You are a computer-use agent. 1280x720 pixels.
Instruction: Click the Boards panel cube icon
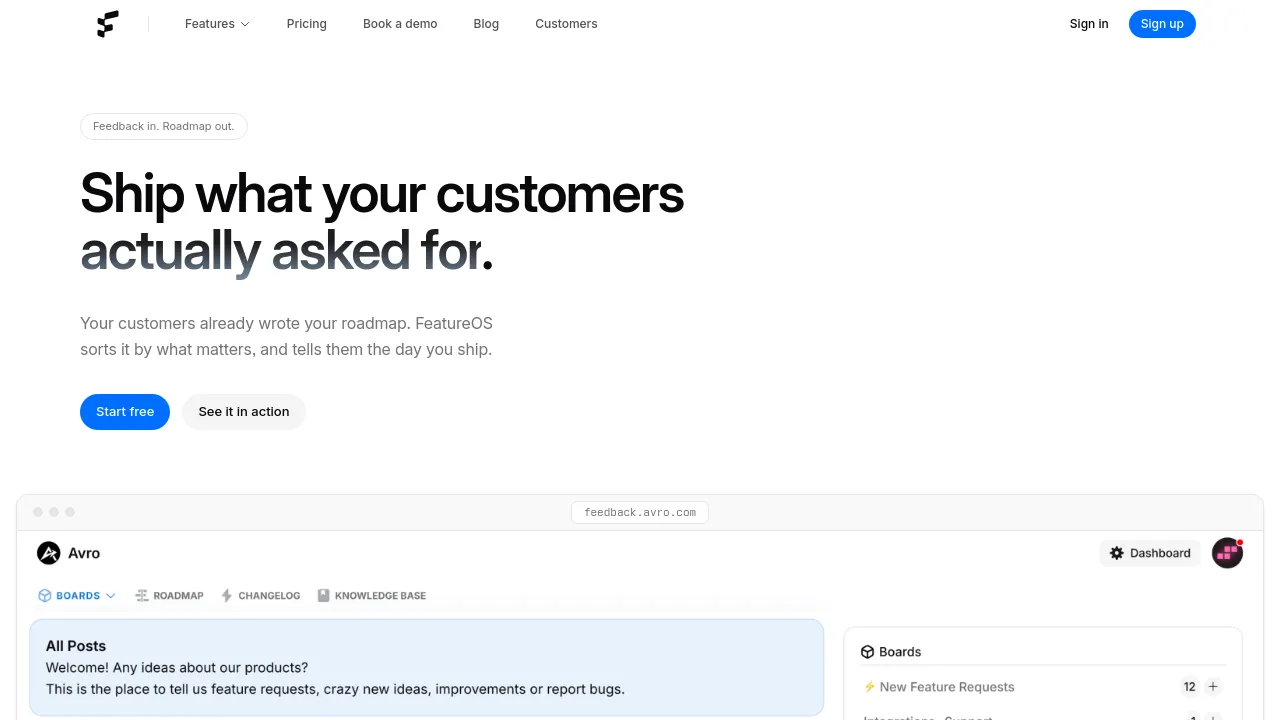tap(868, 652)
